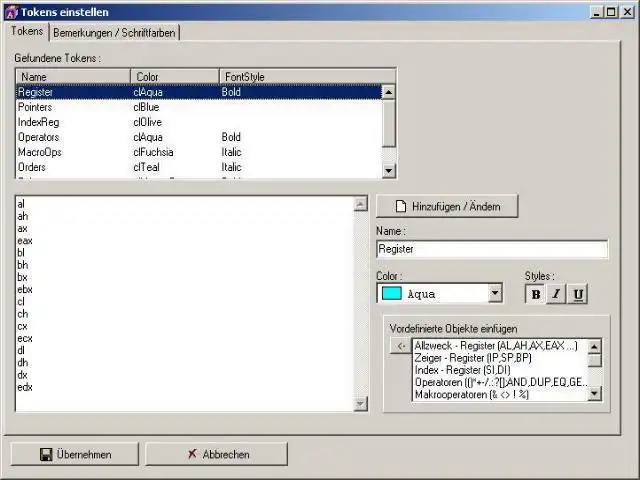640x480 pixels.
Task: Click scroll up arrow of register list
Action: 360,204
